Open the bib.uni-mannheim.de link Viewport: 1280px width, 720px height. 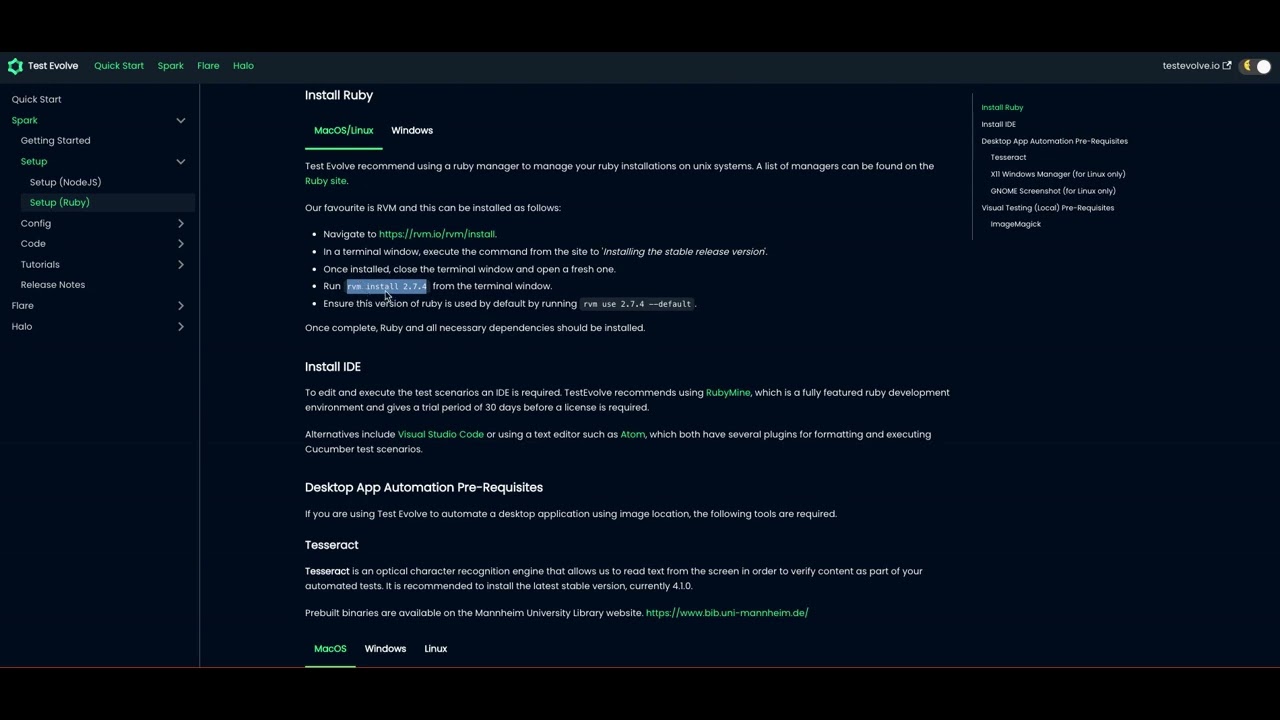pos(727,613)
